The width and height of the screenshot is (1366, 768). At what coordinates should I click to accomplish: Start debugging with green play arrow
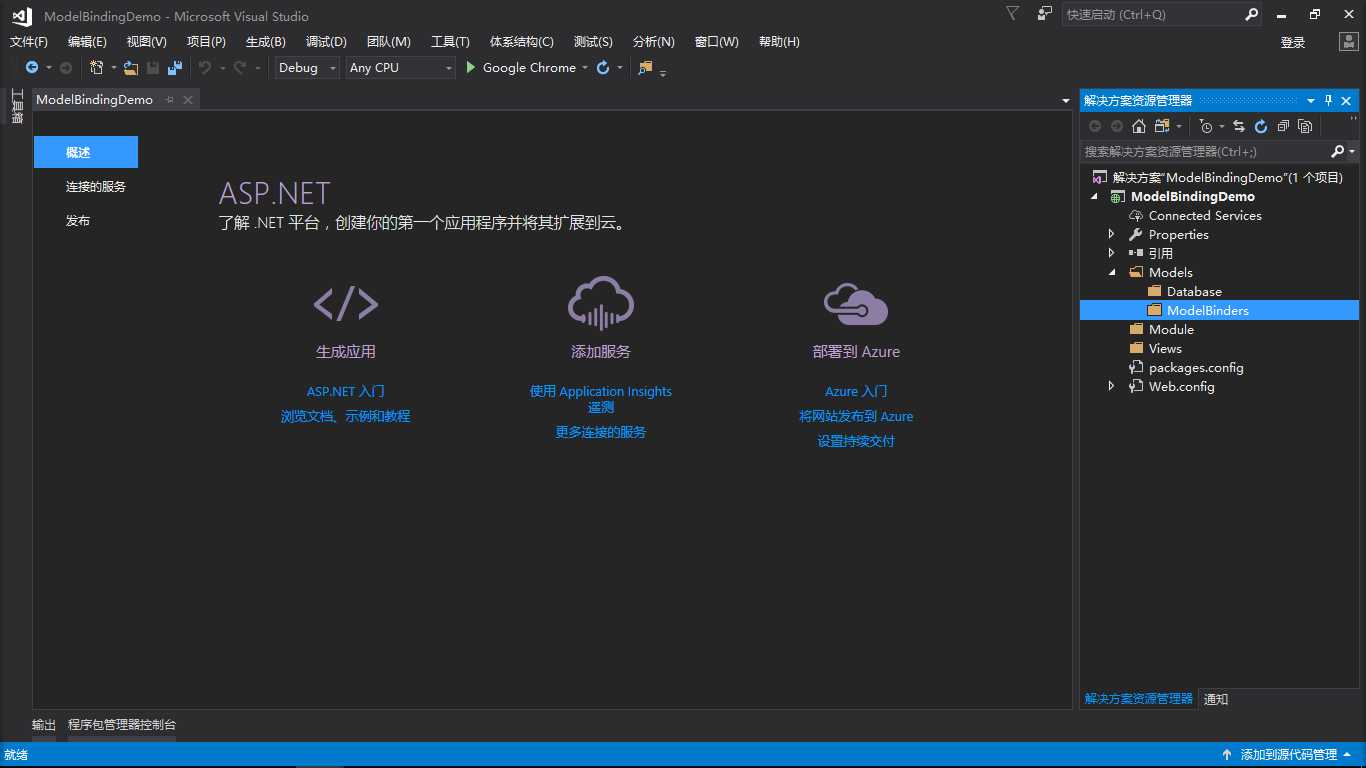(x=471, y=68)
